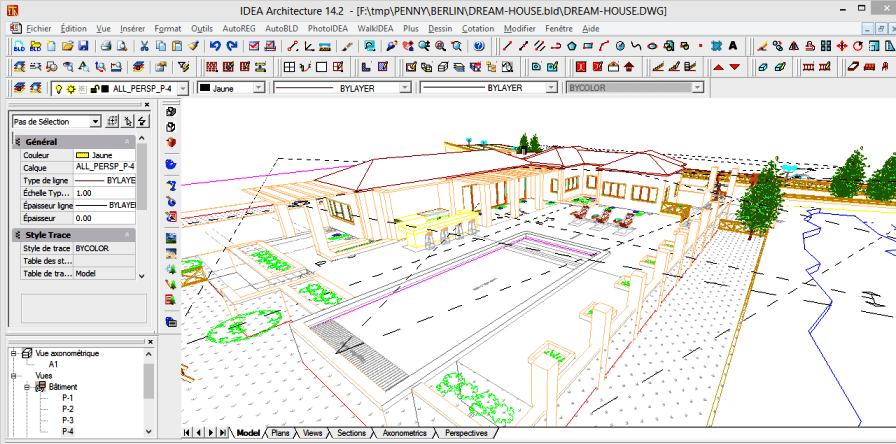Viewport: 896px width, 444px height.
Task: Click the mirror tool triangle icon
Action: tap(793, 46)
